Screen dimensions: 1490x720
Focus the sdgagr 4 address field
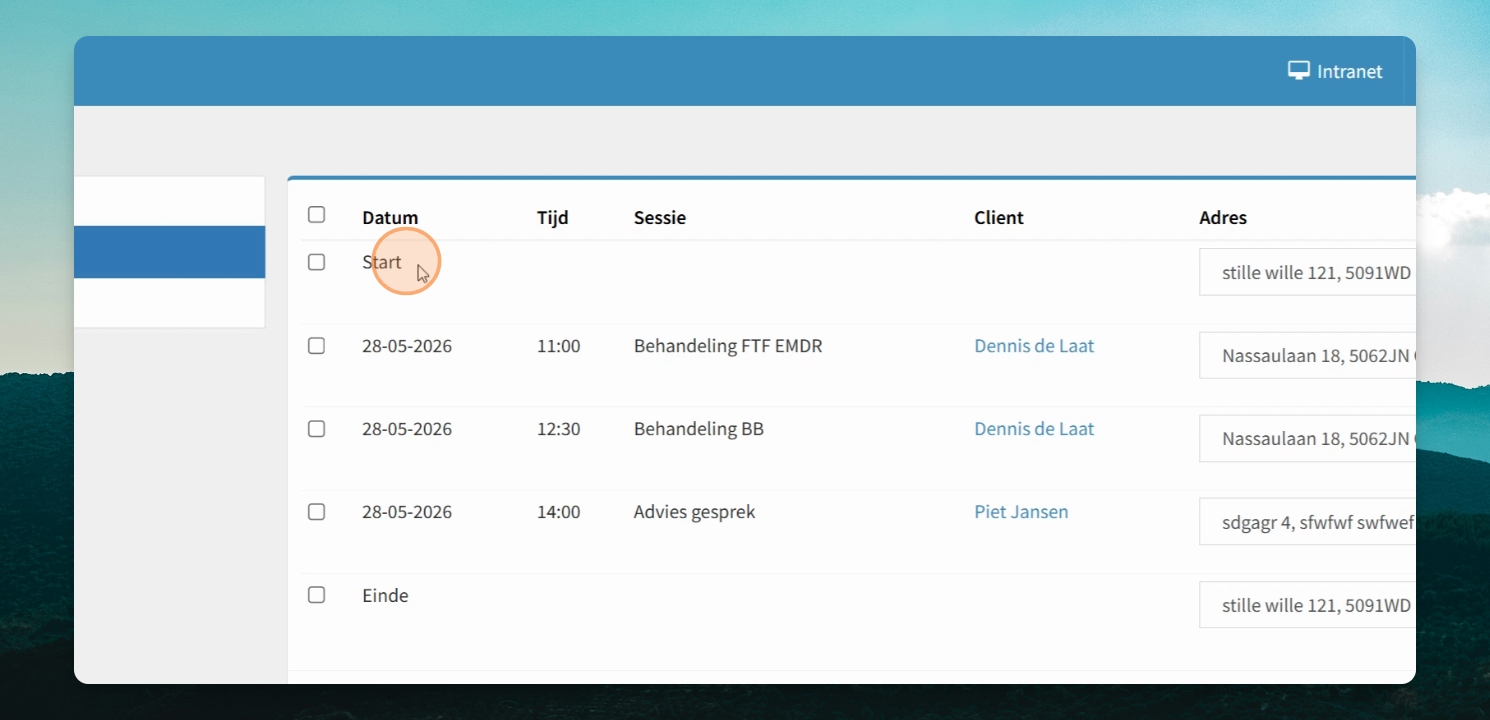tap(1307, 521)
